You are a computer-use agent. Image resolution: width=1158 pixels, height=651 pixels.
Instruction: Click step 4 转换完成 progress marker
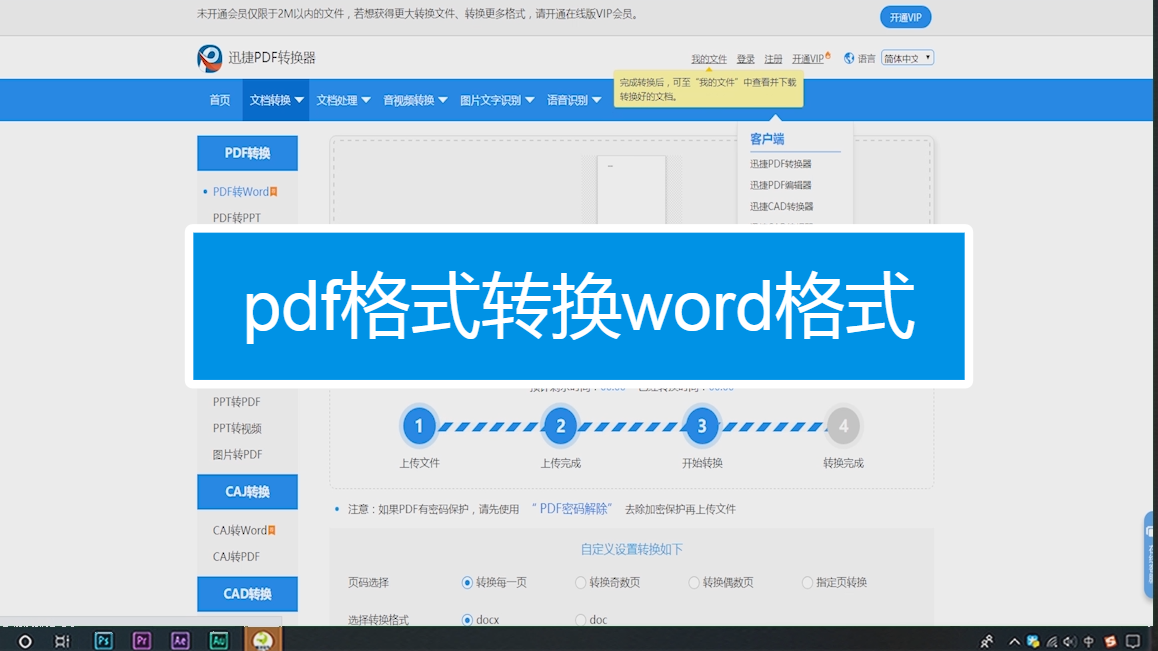click(x=843, y=426)
